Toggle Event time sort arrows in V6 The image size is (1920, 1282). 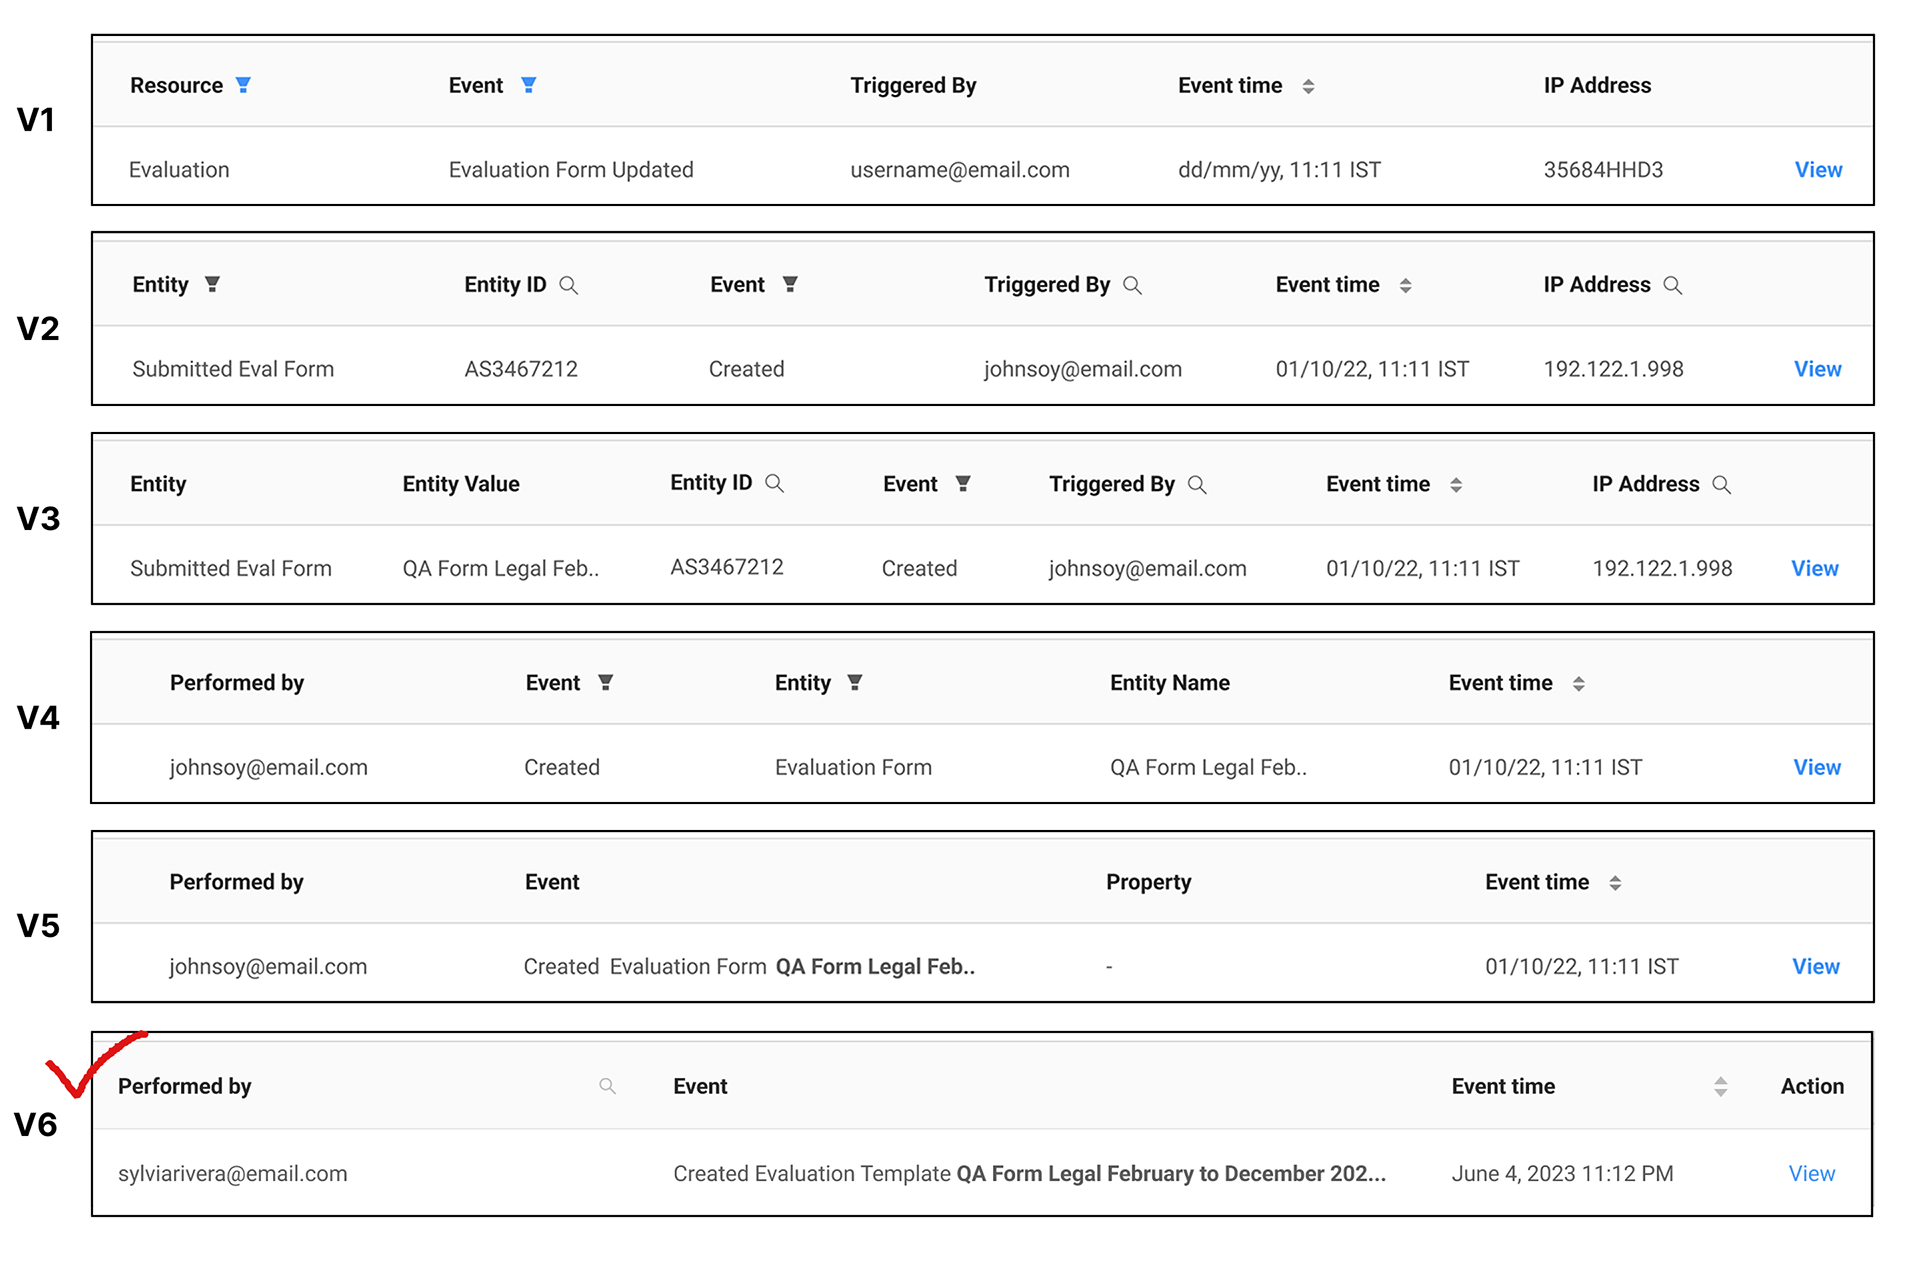tap(1720, 1086)
